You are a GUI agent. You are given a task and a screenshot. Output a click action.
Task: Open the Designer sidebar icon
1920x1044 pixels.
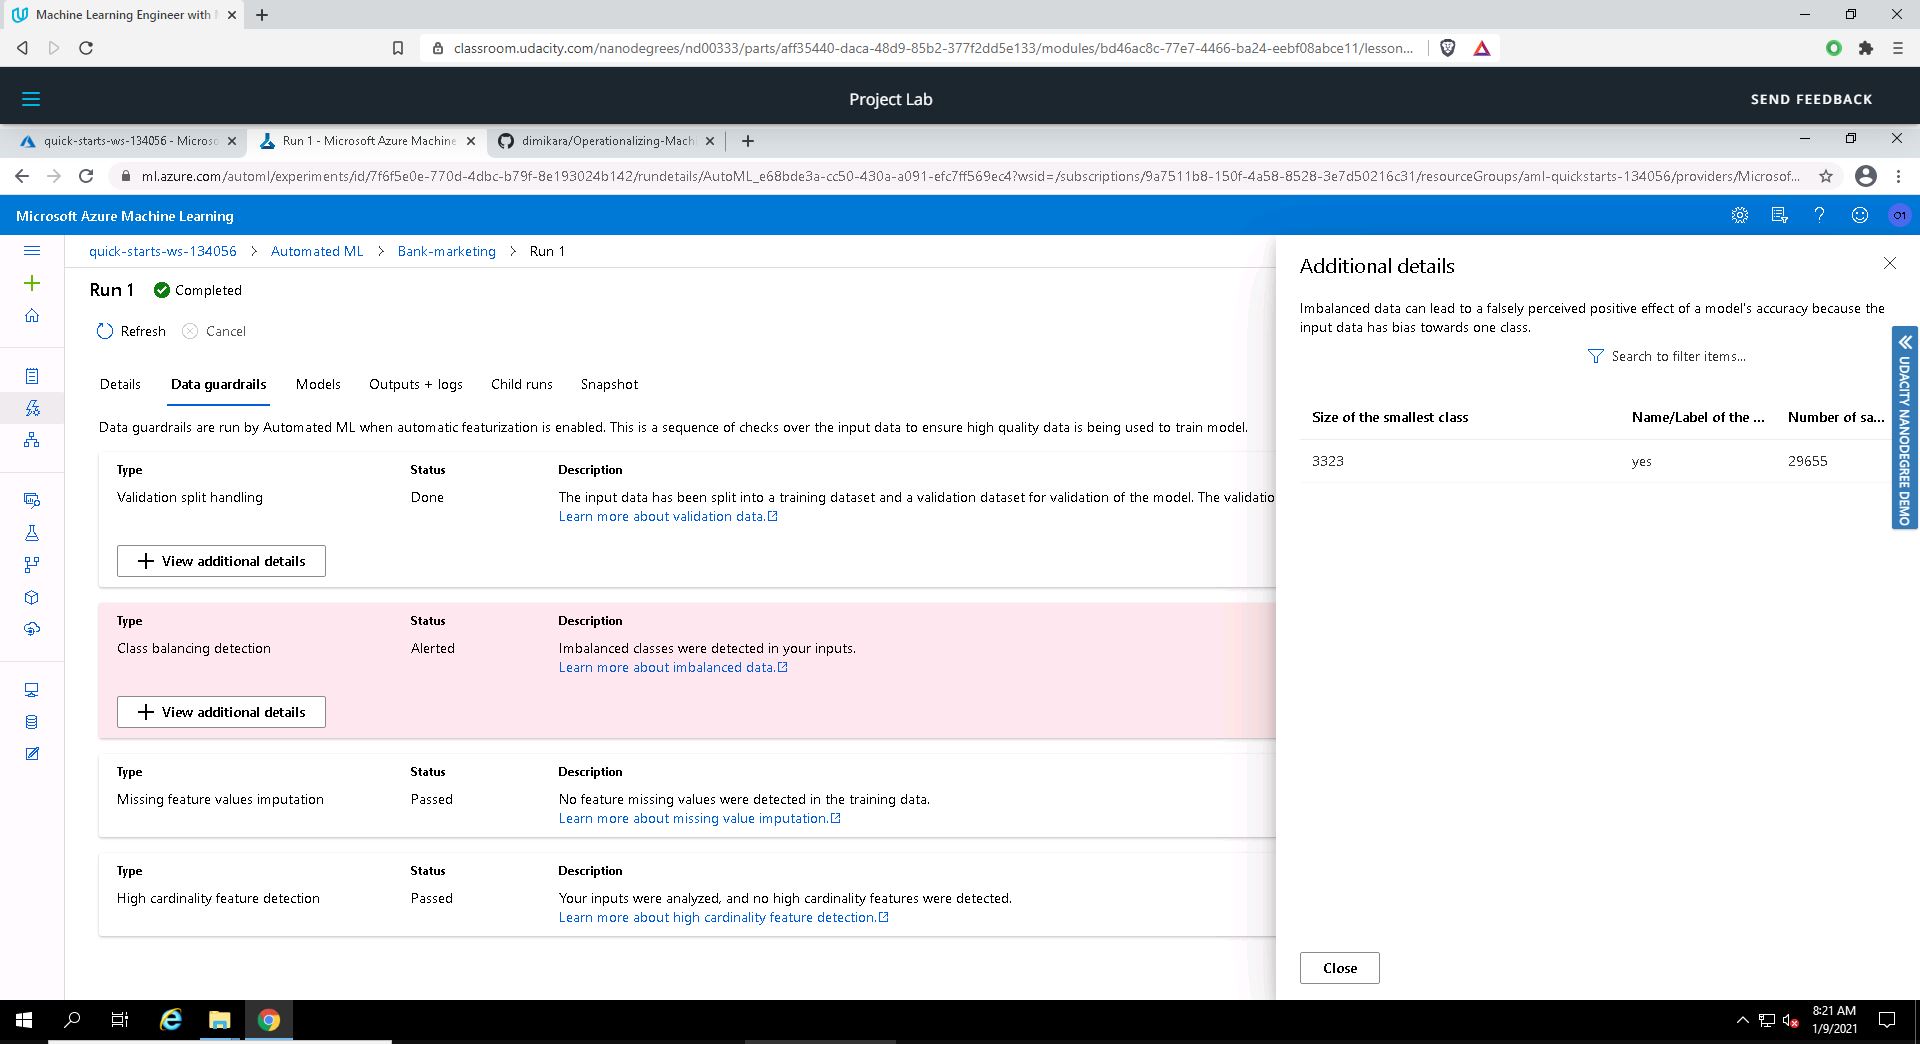32,440
